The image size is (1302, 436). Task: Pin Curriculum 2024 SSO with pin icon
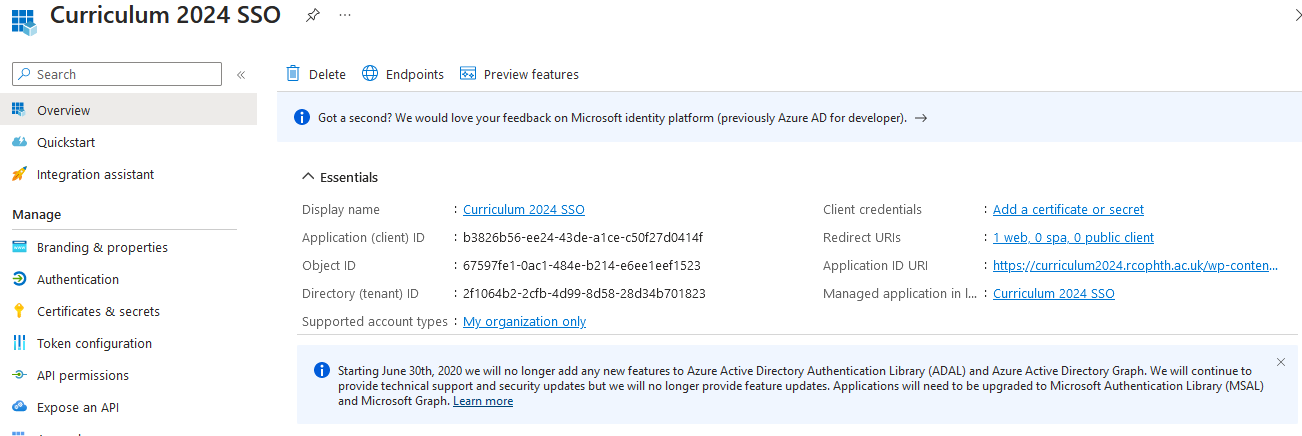click(x=312, y=15)
